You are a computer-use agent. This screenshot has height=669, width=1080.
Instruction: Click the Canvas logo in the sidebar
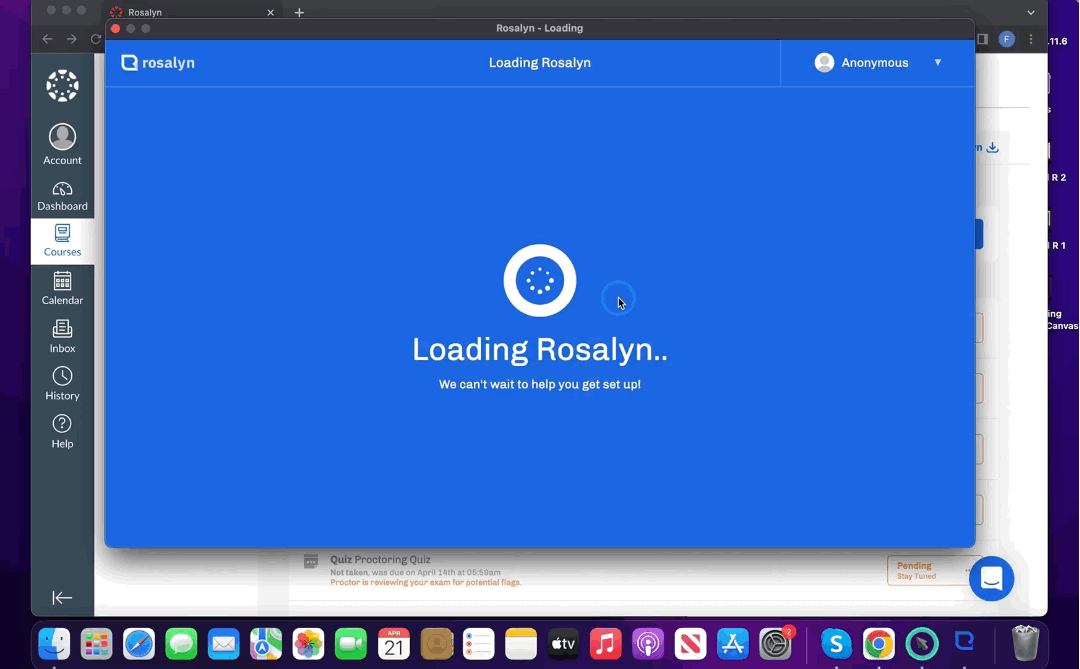pos(62,86)
